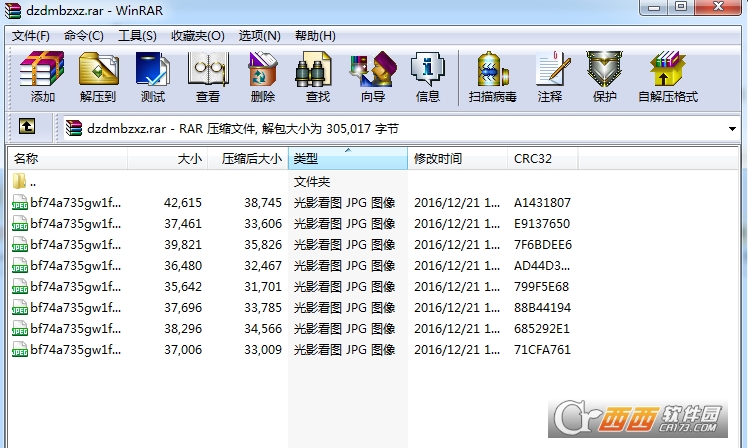Select the JPEG icon of 37,006 file
748x448 pixels.
coord(20,350)
